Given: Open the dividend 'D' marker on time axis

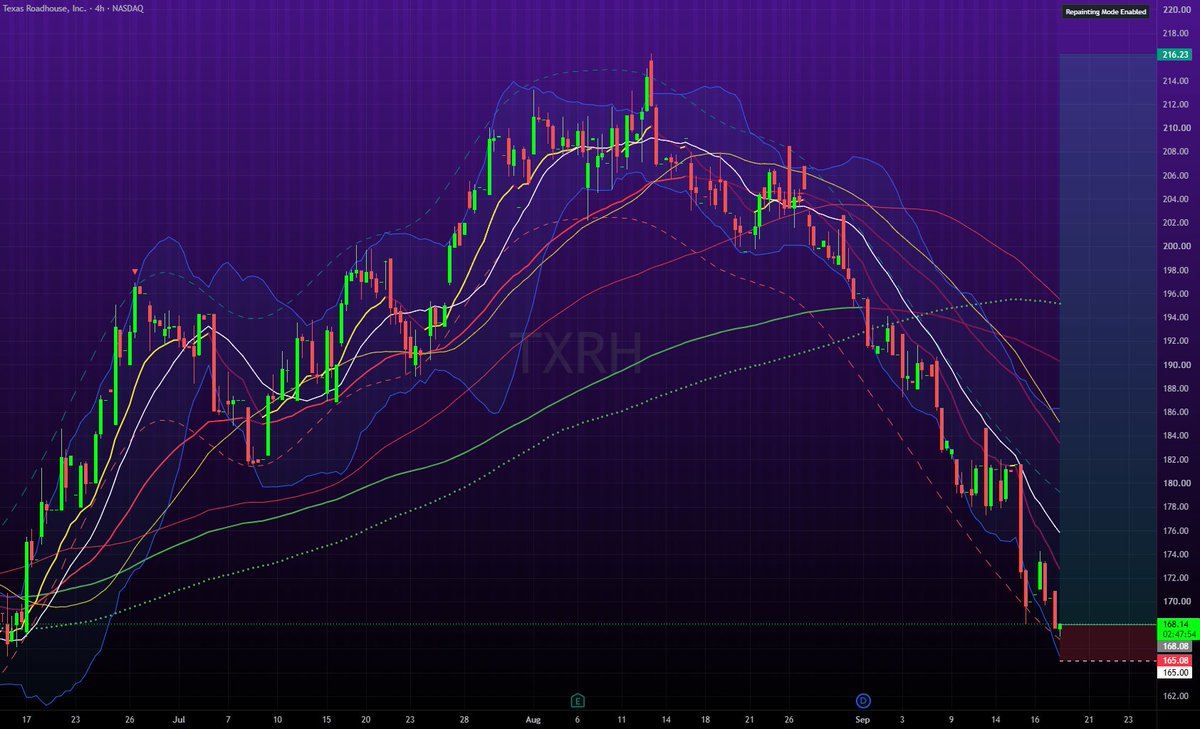Looking at the screenshot, I should (x=864, y=700).
